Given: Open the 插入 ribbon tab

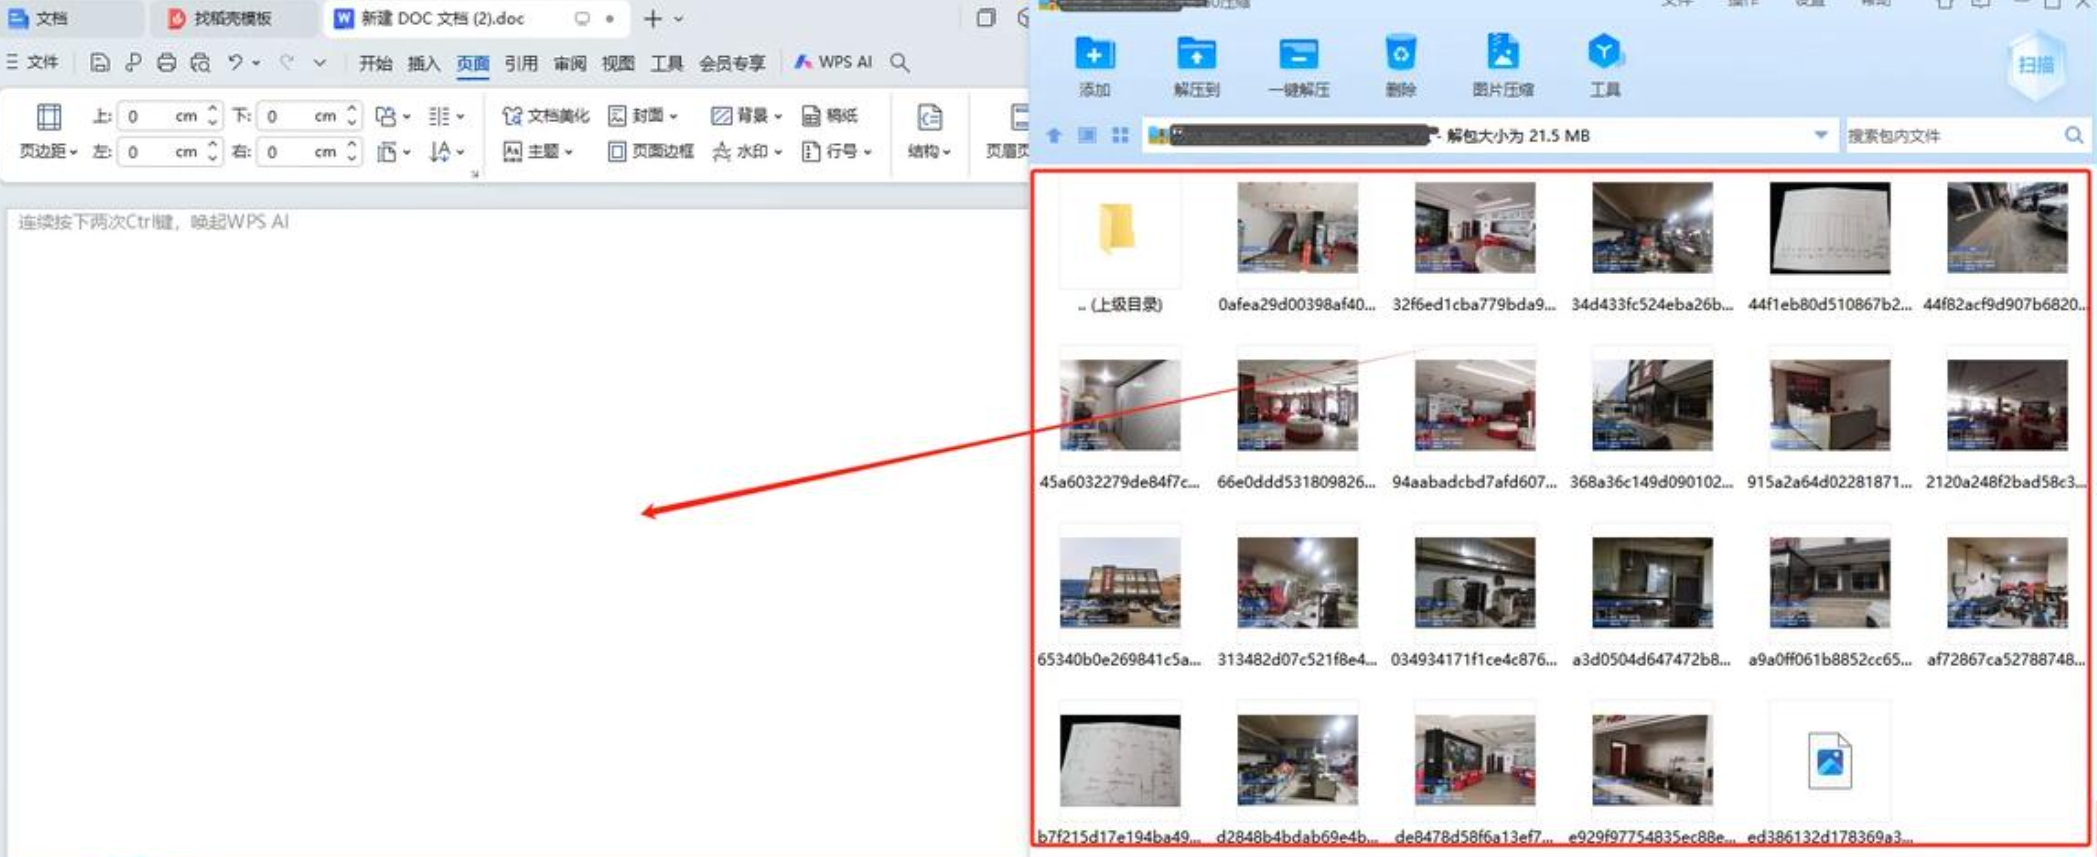Looking at the screenshot, I should pyautogui.click(x=423, y=63).
